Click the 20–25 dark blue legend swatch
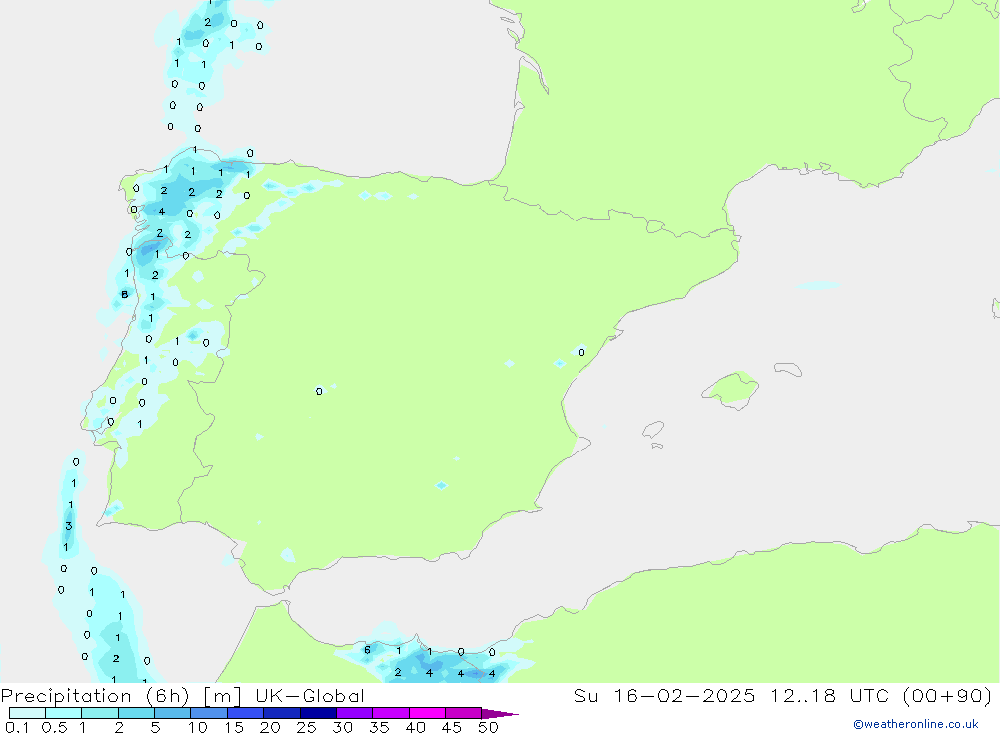Screen dimensions: 1000x733 (x=282, y=713)
